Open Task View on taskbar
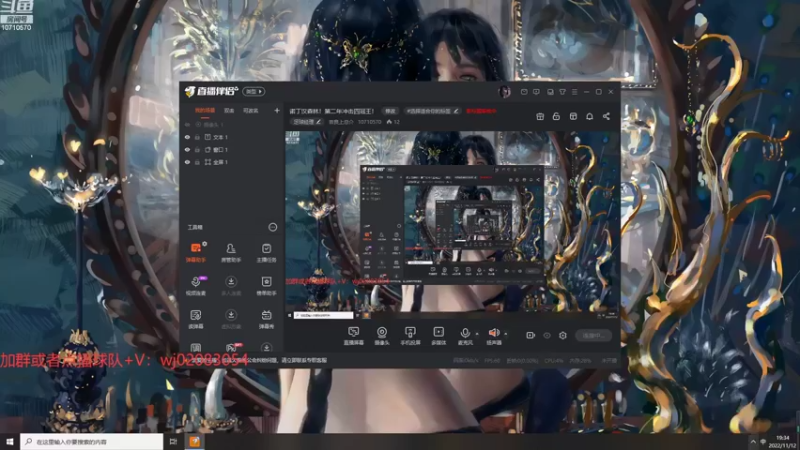Viewport: 800px width, 450px height. click(173, 442)
